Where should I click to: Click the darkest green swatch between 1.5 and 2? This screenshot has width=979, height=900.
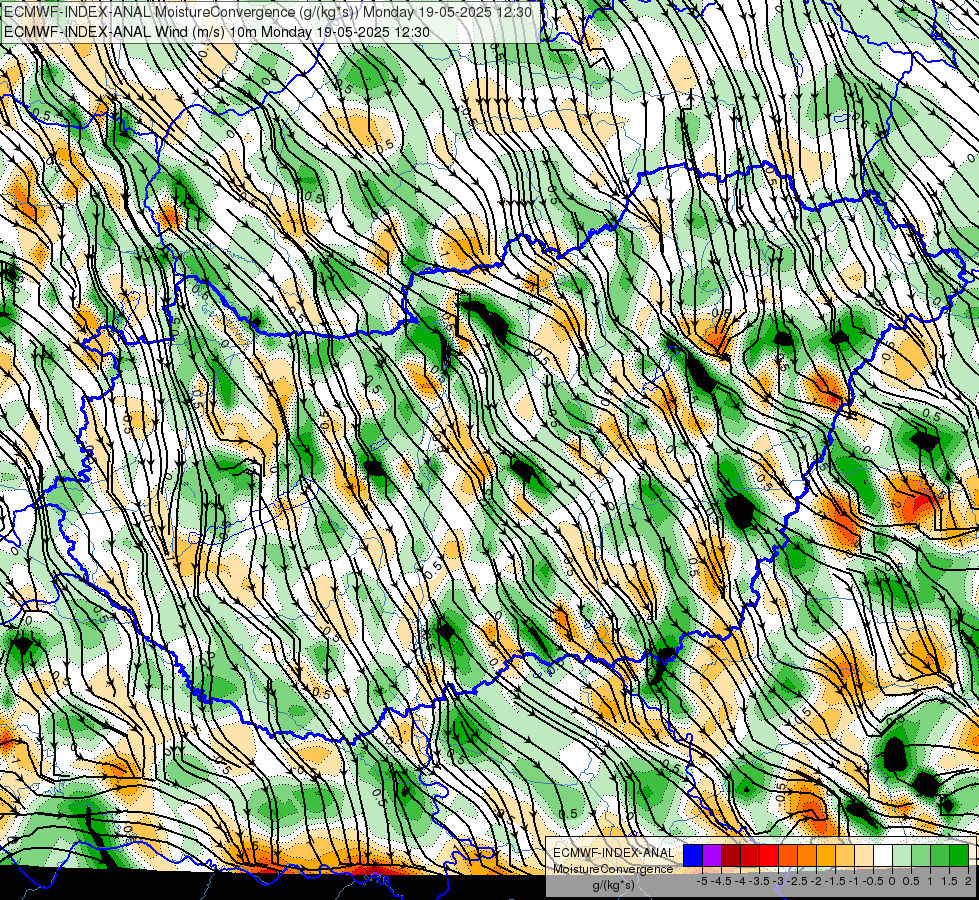pos(959,855)
